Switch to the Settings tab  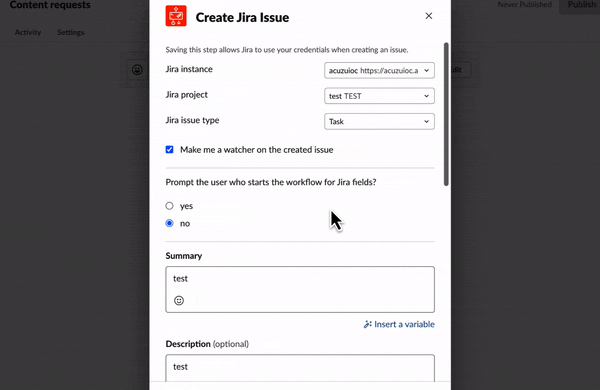click(70, 32)
